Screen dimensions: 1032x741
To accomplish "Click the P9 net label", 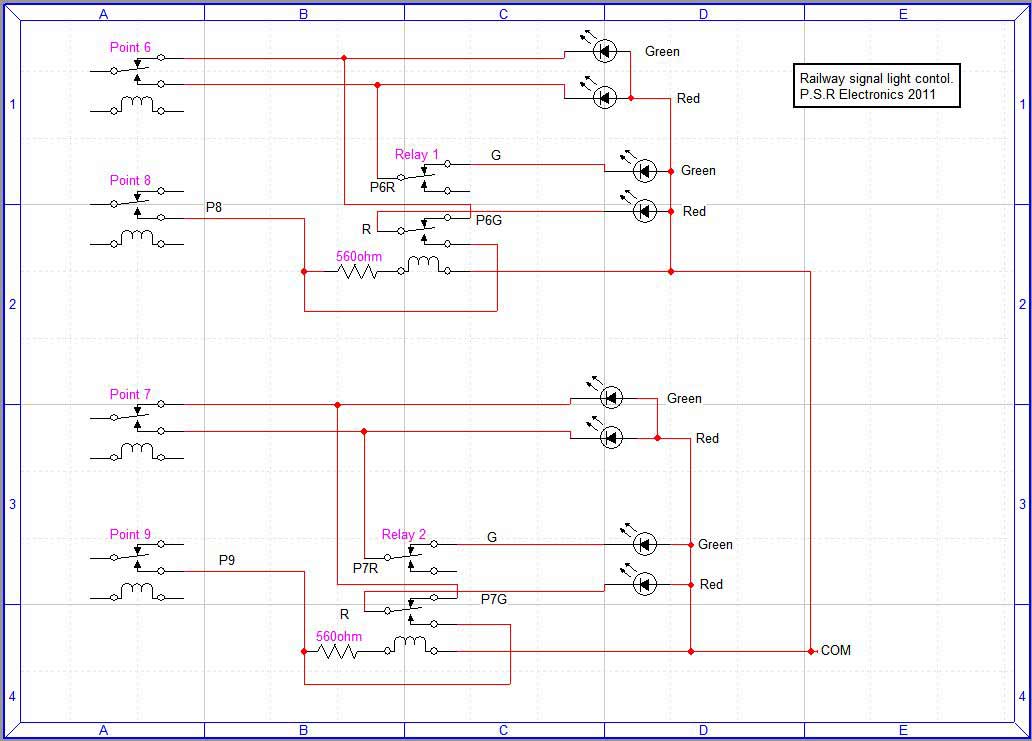I will [x=227, y=560].
